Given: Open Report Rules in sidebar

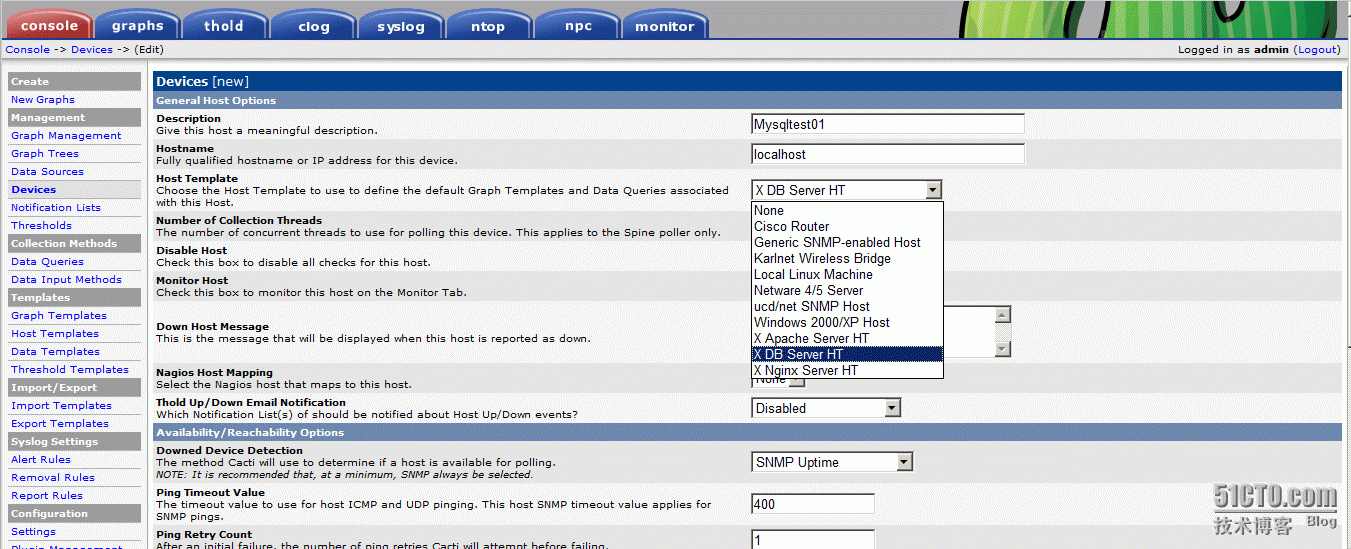Looking at the screenshot, I should point(47,495).
